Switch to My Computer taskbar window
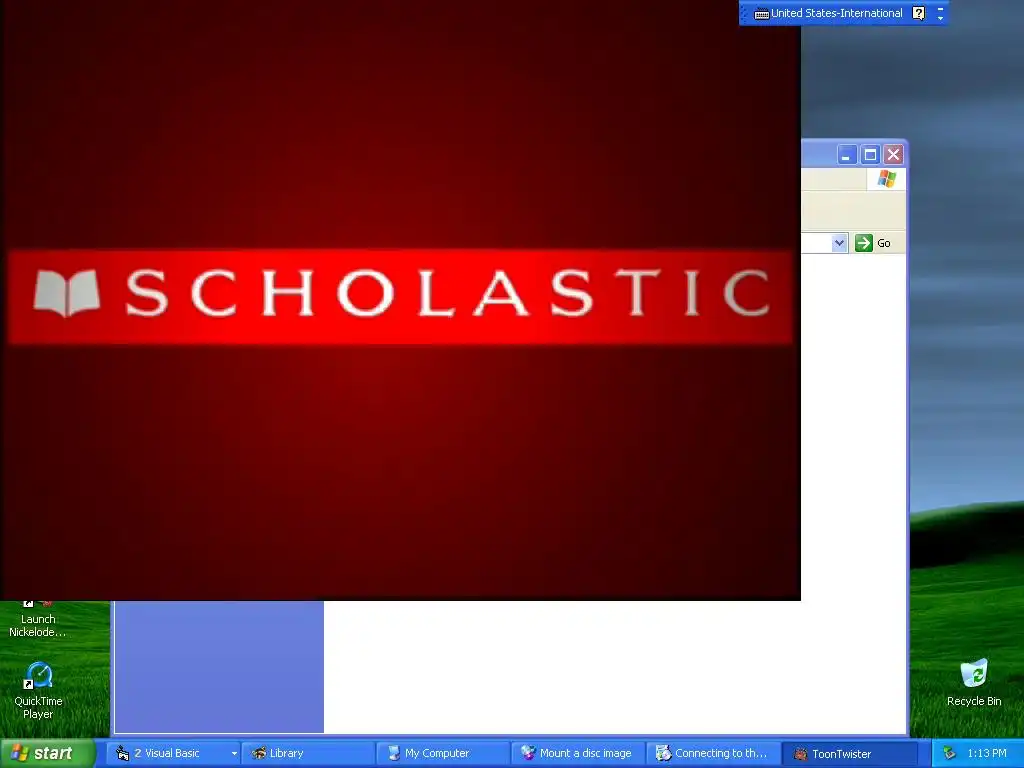1024x768 pixels. click(x=443, y=754)
